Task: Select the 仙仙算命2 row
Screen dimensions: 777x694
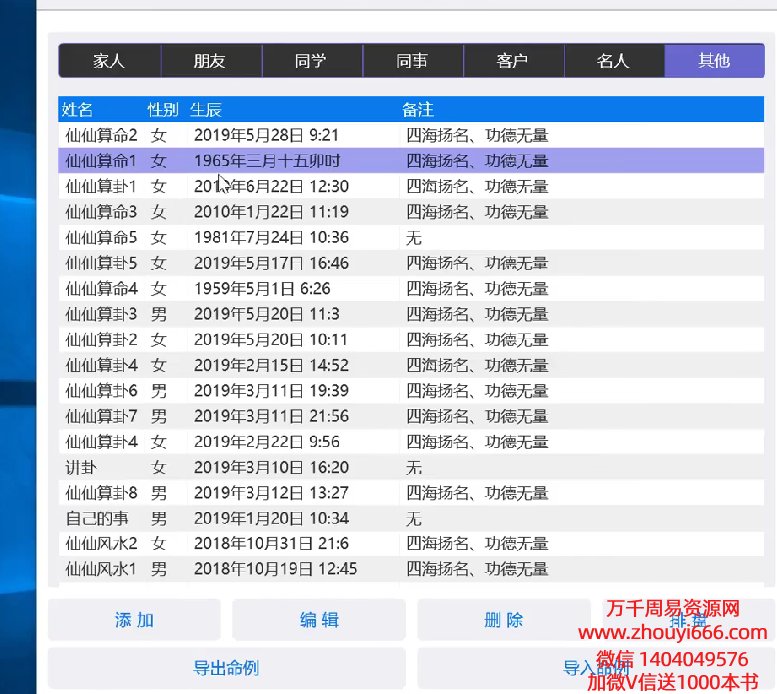Action: pos(101,135)
